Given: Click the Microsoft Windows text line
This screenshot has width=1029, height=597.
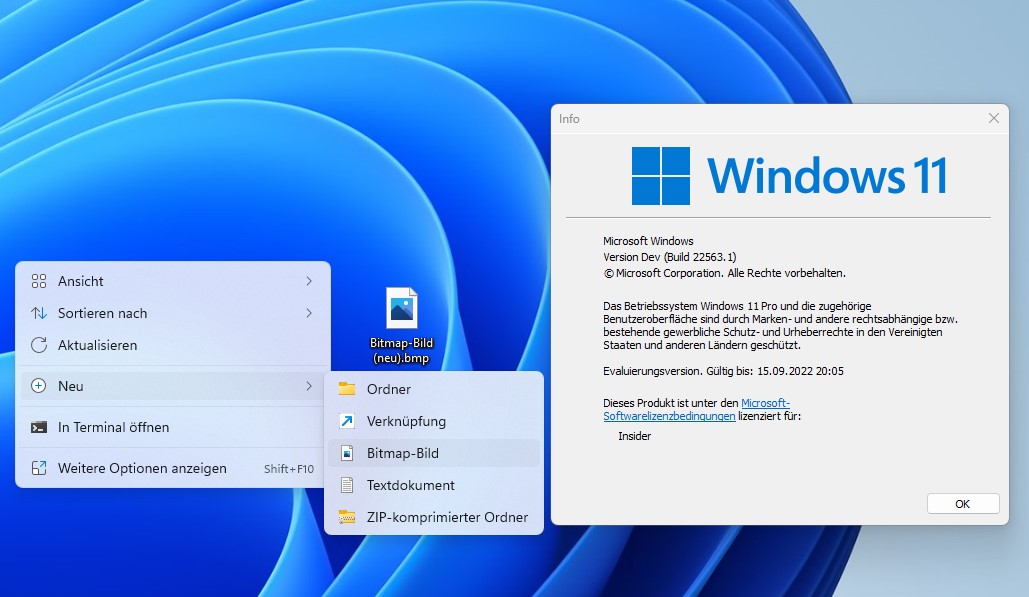Looking at the screenshot, I should (648, 241).
